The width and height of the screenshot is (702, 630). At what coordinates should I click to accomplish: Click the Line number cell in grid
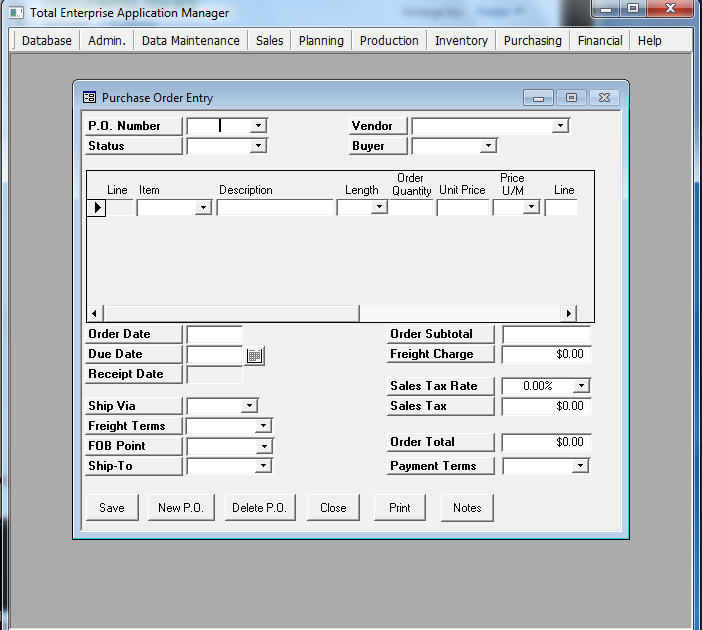[x=120, y=208]
